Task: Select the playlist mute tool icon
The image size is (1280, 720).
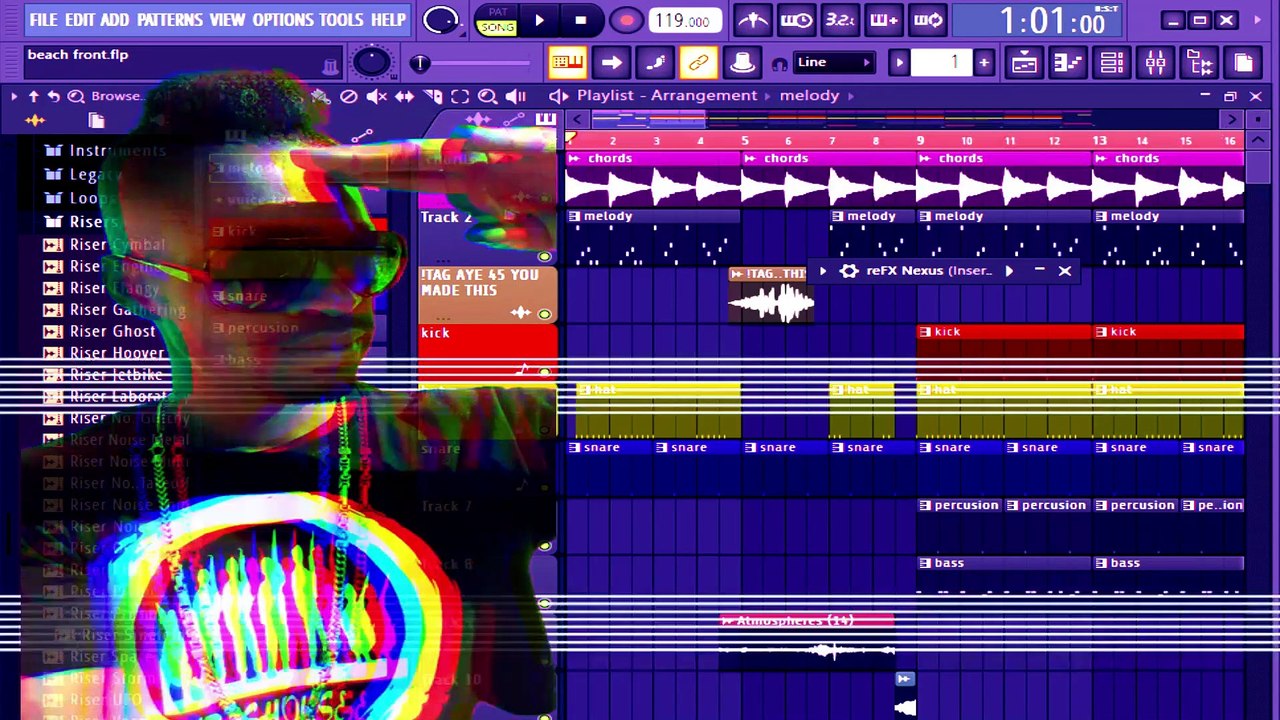Action: click(x=377, y=96)
